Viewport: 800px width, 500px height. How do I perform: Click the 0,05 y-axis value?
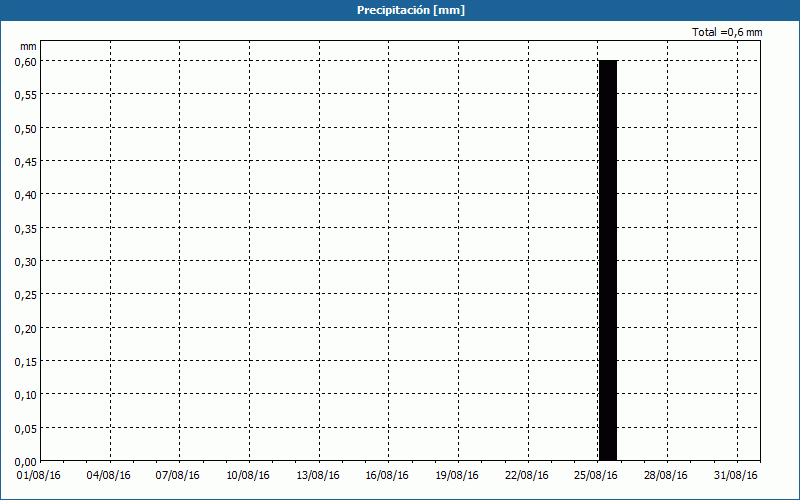pyautogui.click(x=26, y=429)
